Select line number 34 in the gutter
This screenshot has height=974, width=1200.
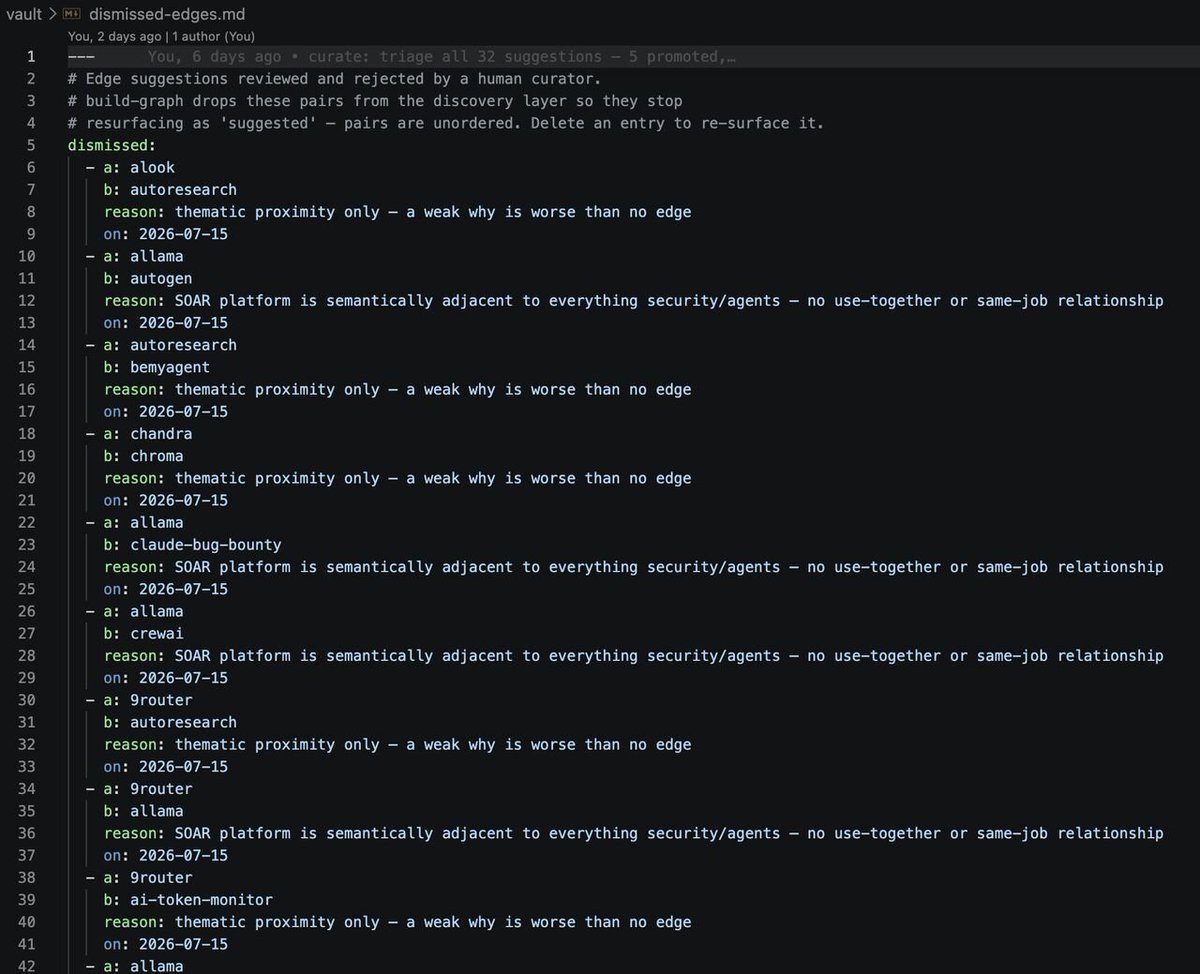28,789
